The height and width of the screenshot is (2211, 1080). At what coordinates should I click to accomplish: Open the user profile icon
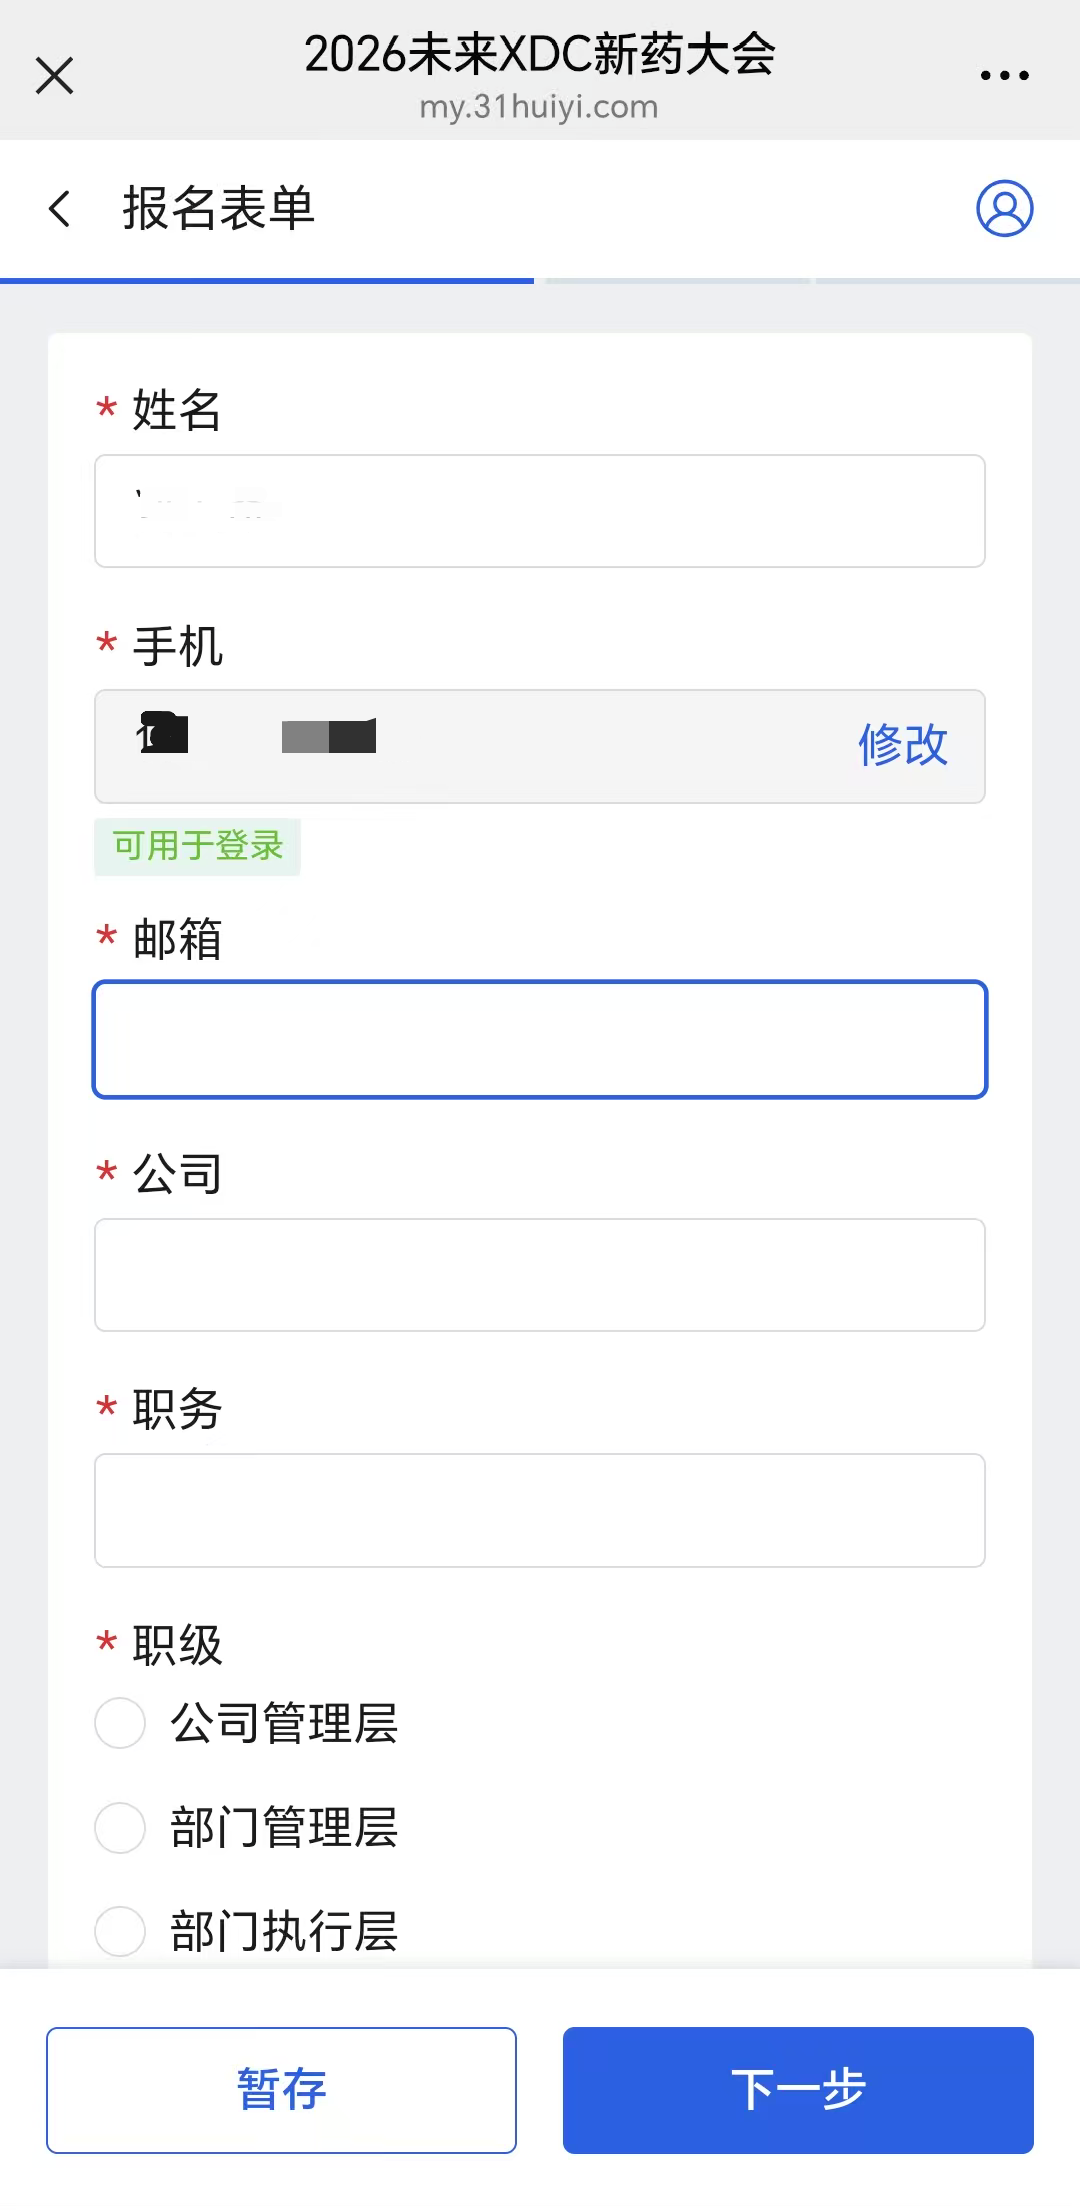[1004, 209]
